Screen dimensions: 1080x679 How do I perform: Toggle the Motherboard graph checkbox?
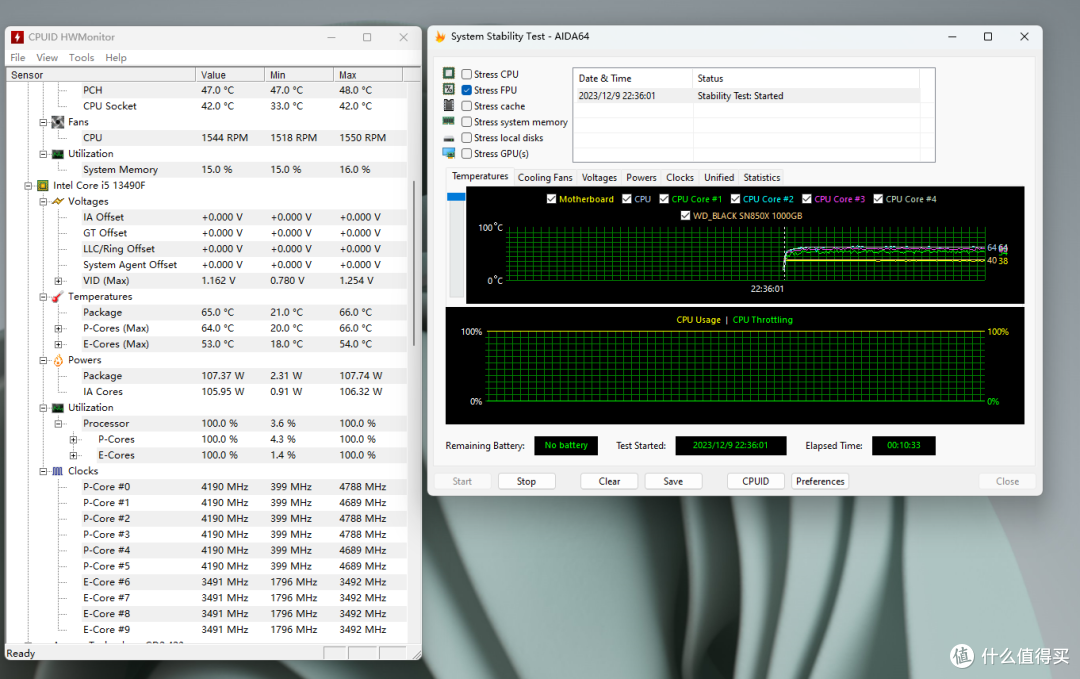(551, 199)
